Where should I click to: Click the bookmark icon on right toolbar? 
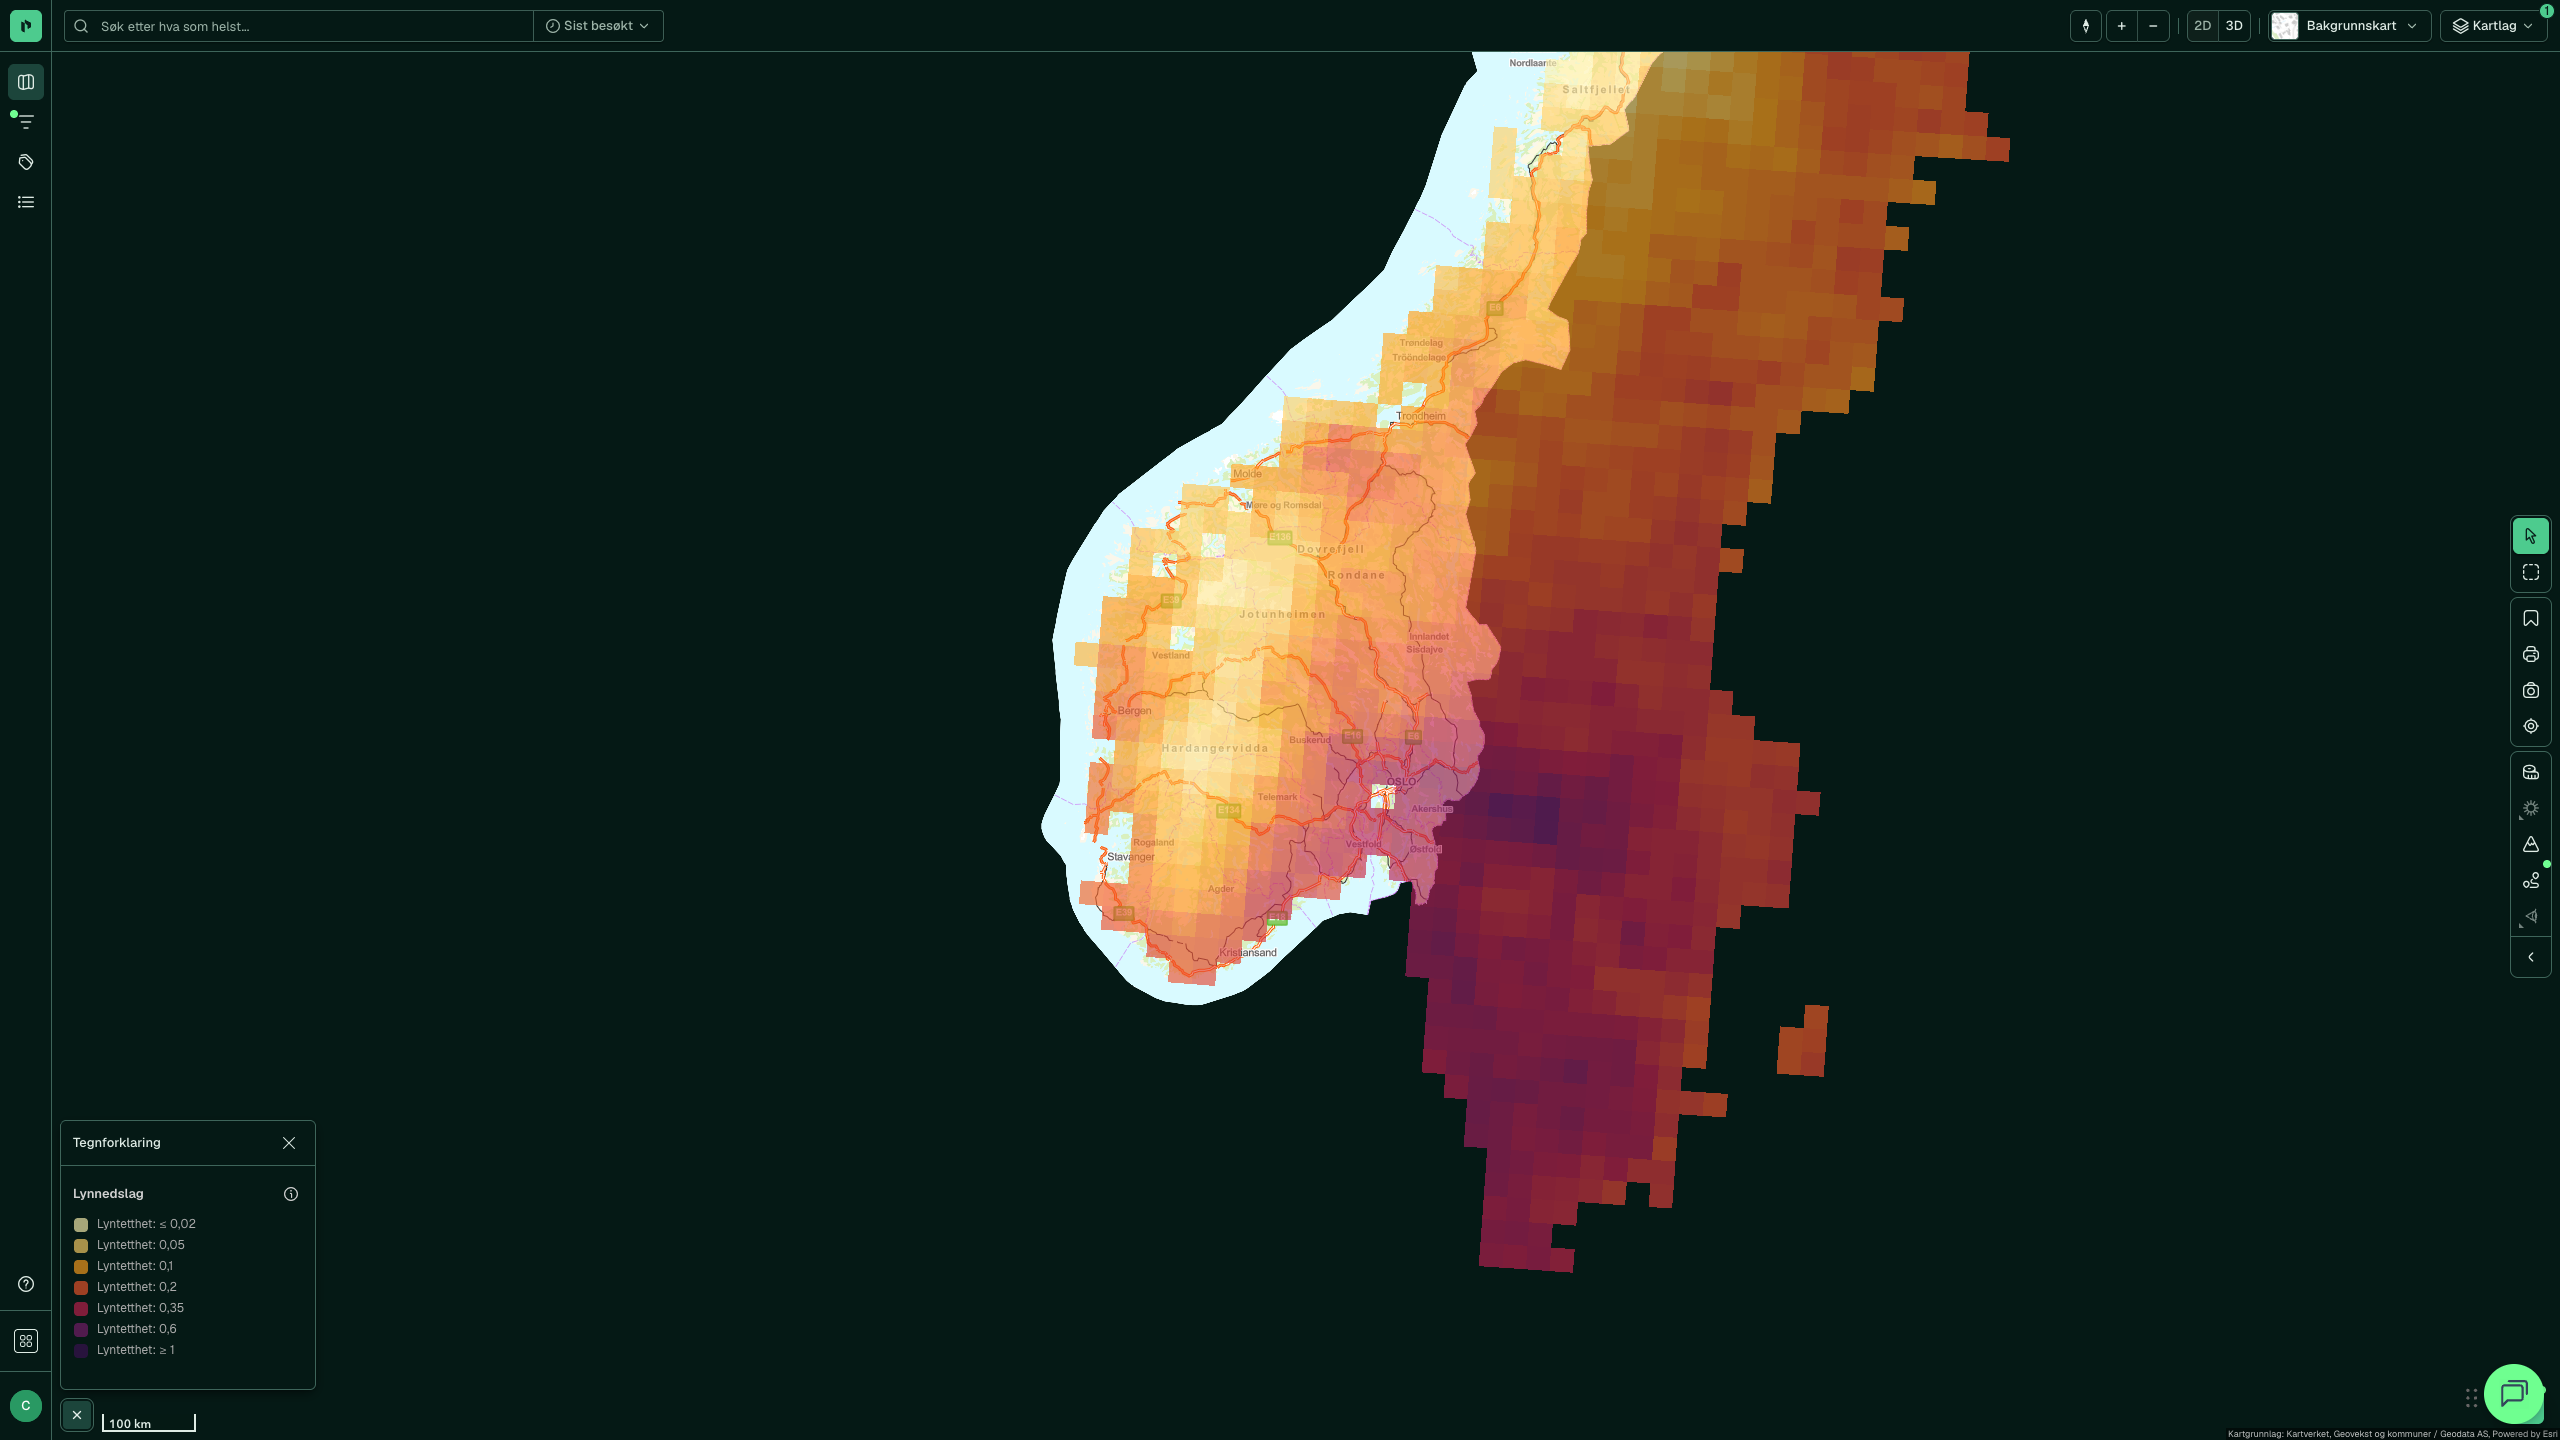pos(2531,619)
